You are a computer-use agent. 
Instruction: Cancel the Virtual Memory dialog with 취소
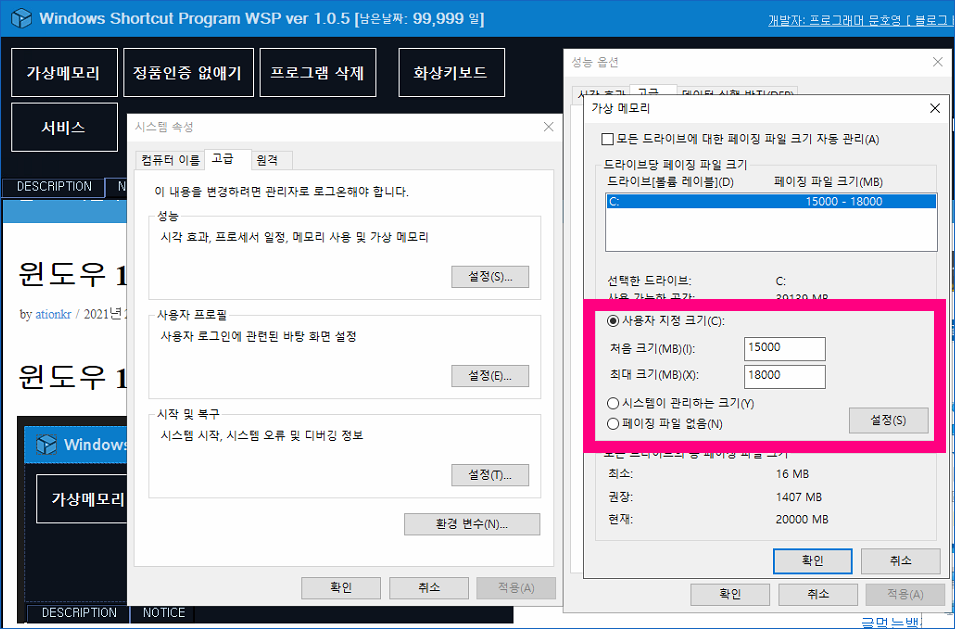[900, 561]
